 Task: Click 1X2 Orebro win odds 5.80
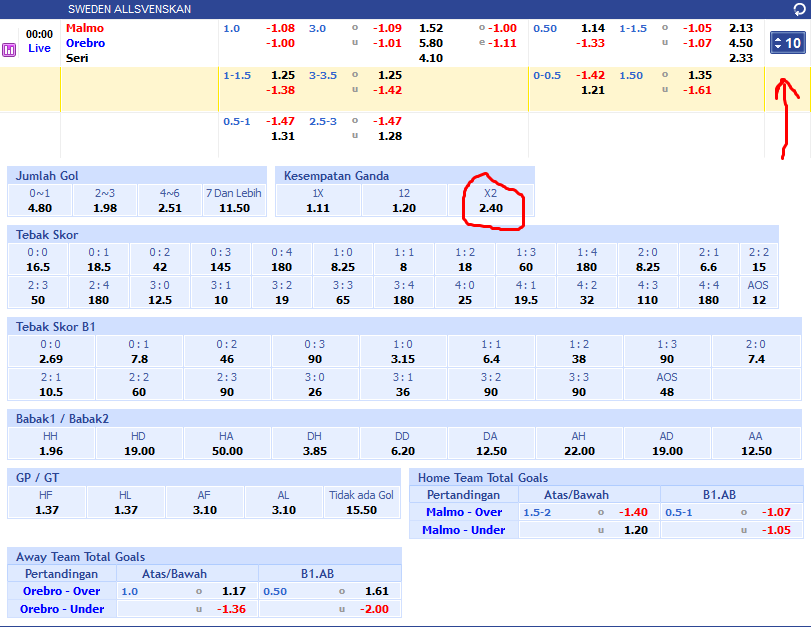coord(431,43)
